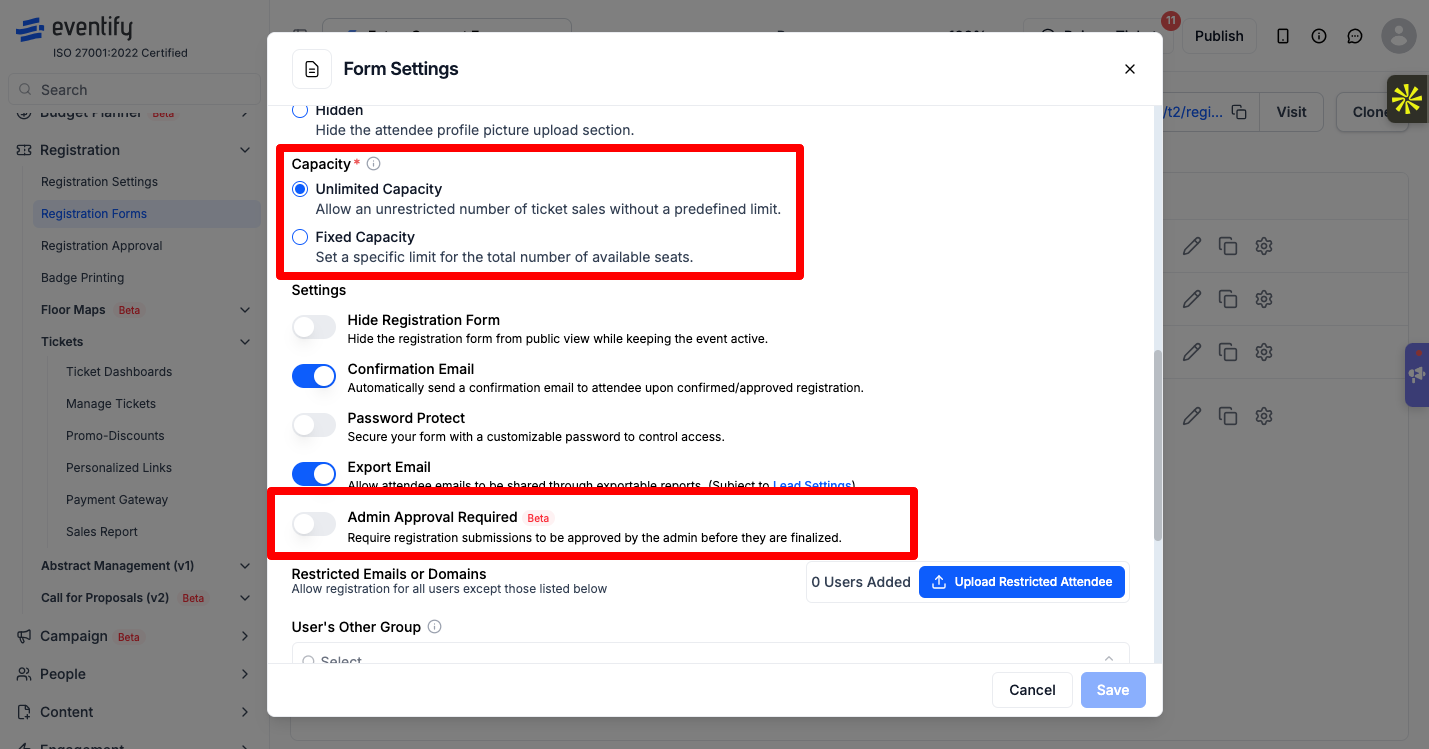Open the chat bubble icon in the top bar
This screenshot has width=1429, height=749.
[1355, 36]
